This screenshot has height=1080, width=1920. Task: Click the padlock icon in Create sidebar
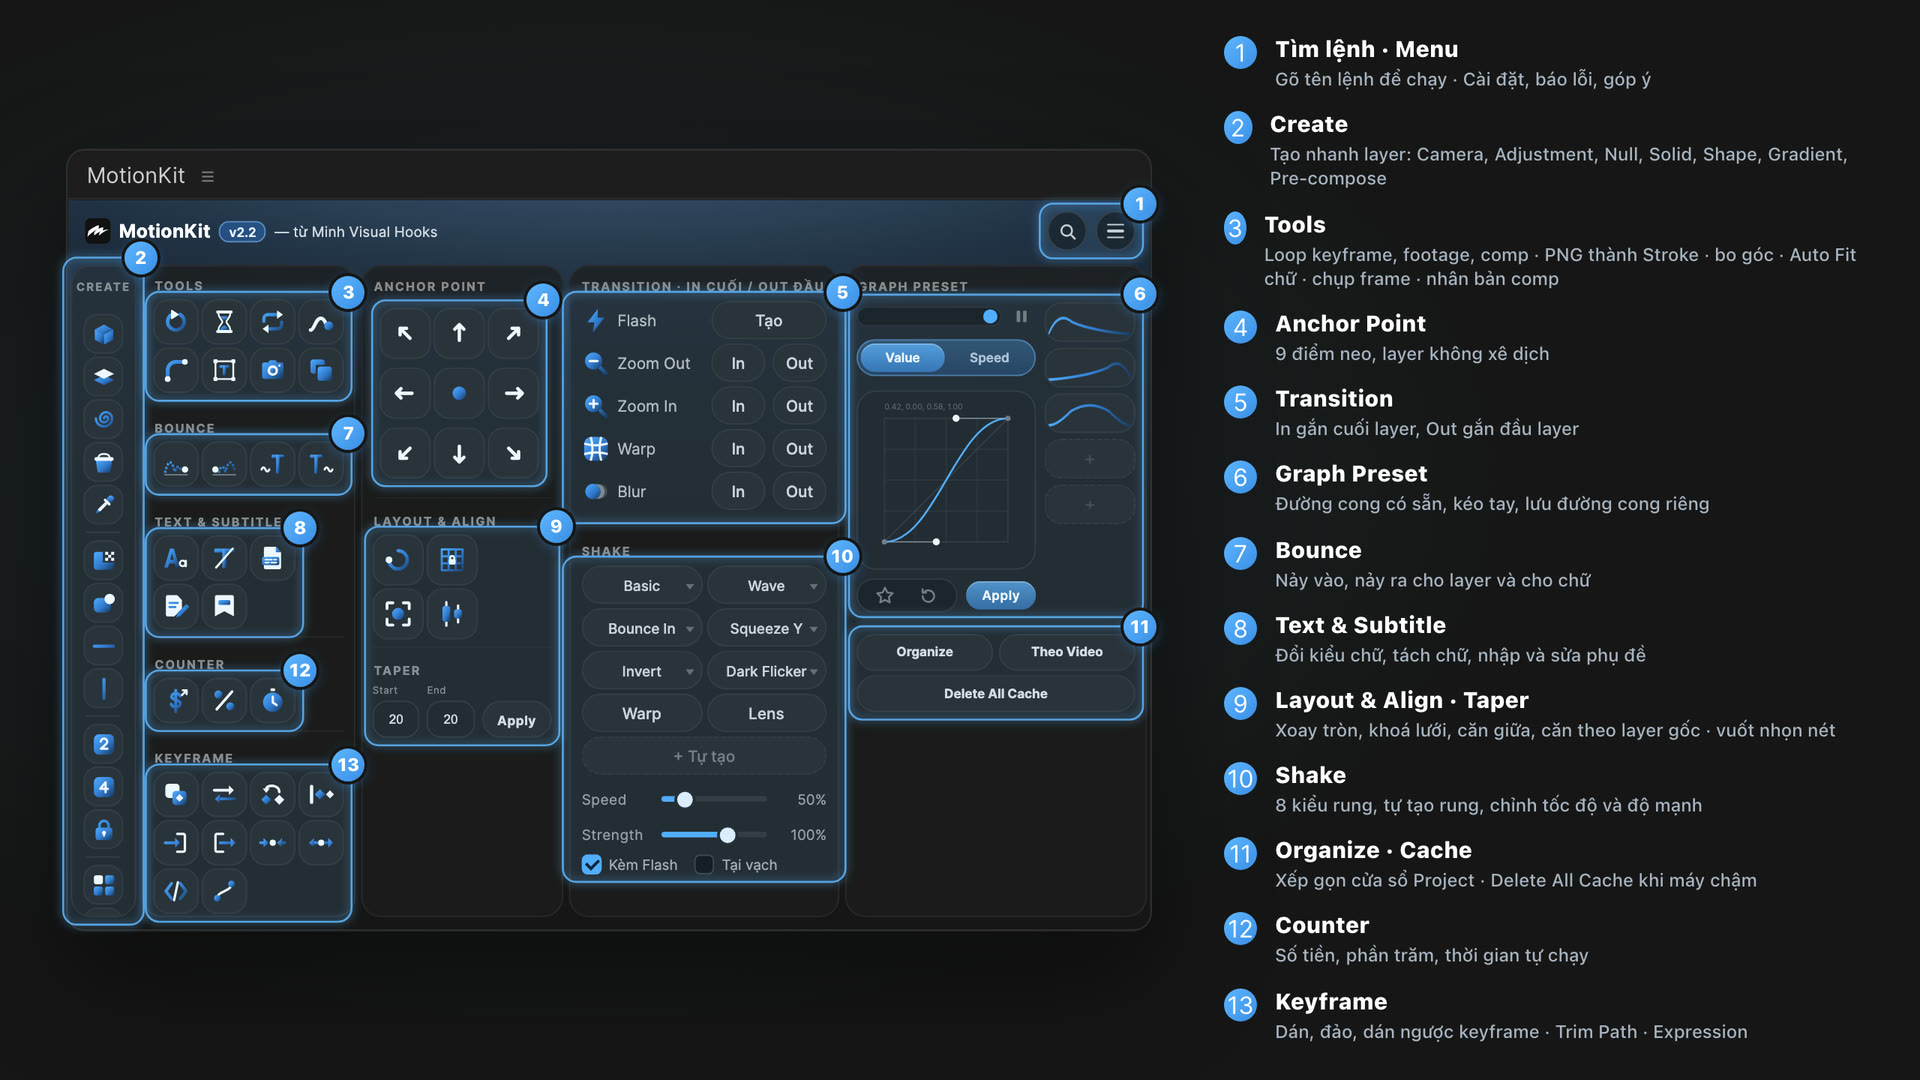tap(104, 830)
